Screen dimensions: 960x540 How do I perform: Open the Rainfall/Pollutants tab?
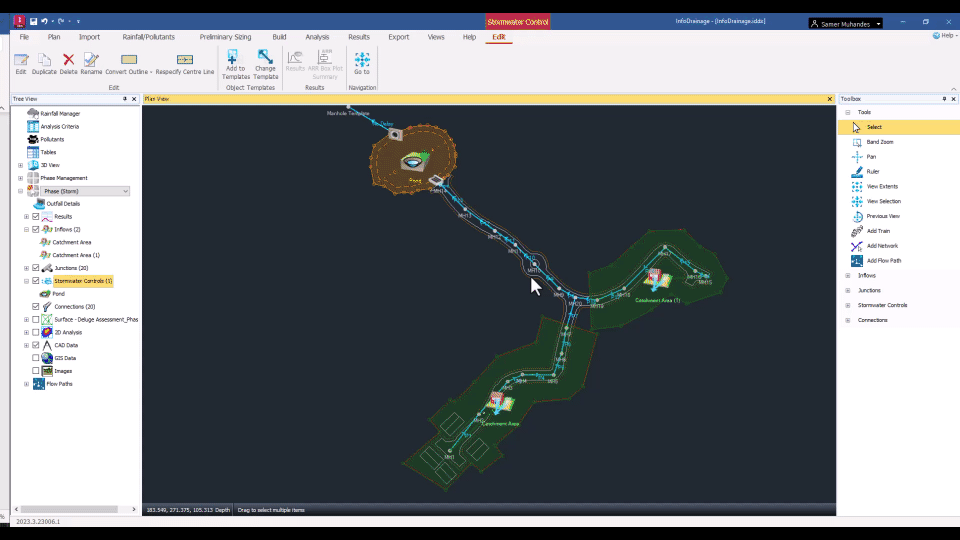point(148,37)
